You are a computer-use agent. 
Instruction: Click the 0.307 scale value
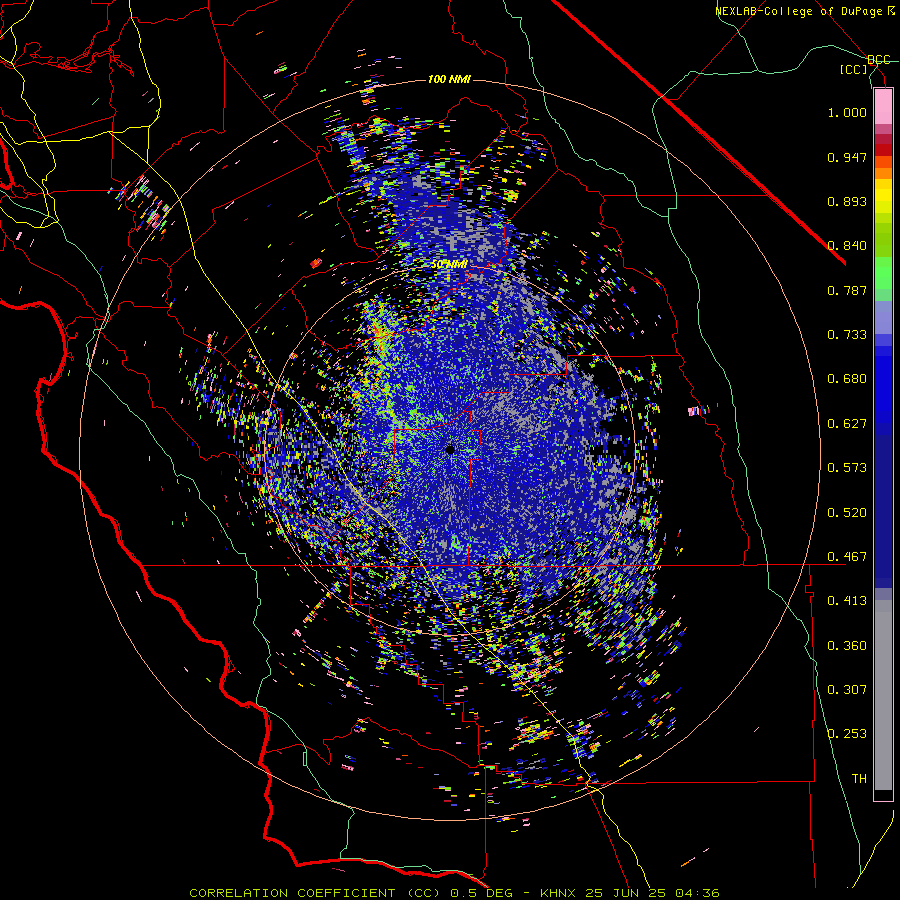(847, 690)
